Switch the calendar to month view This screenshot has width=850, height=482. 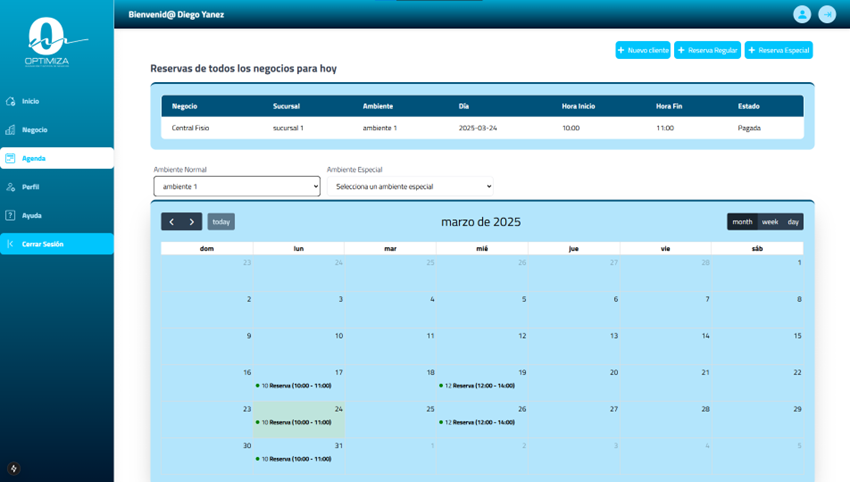point(742,222)
